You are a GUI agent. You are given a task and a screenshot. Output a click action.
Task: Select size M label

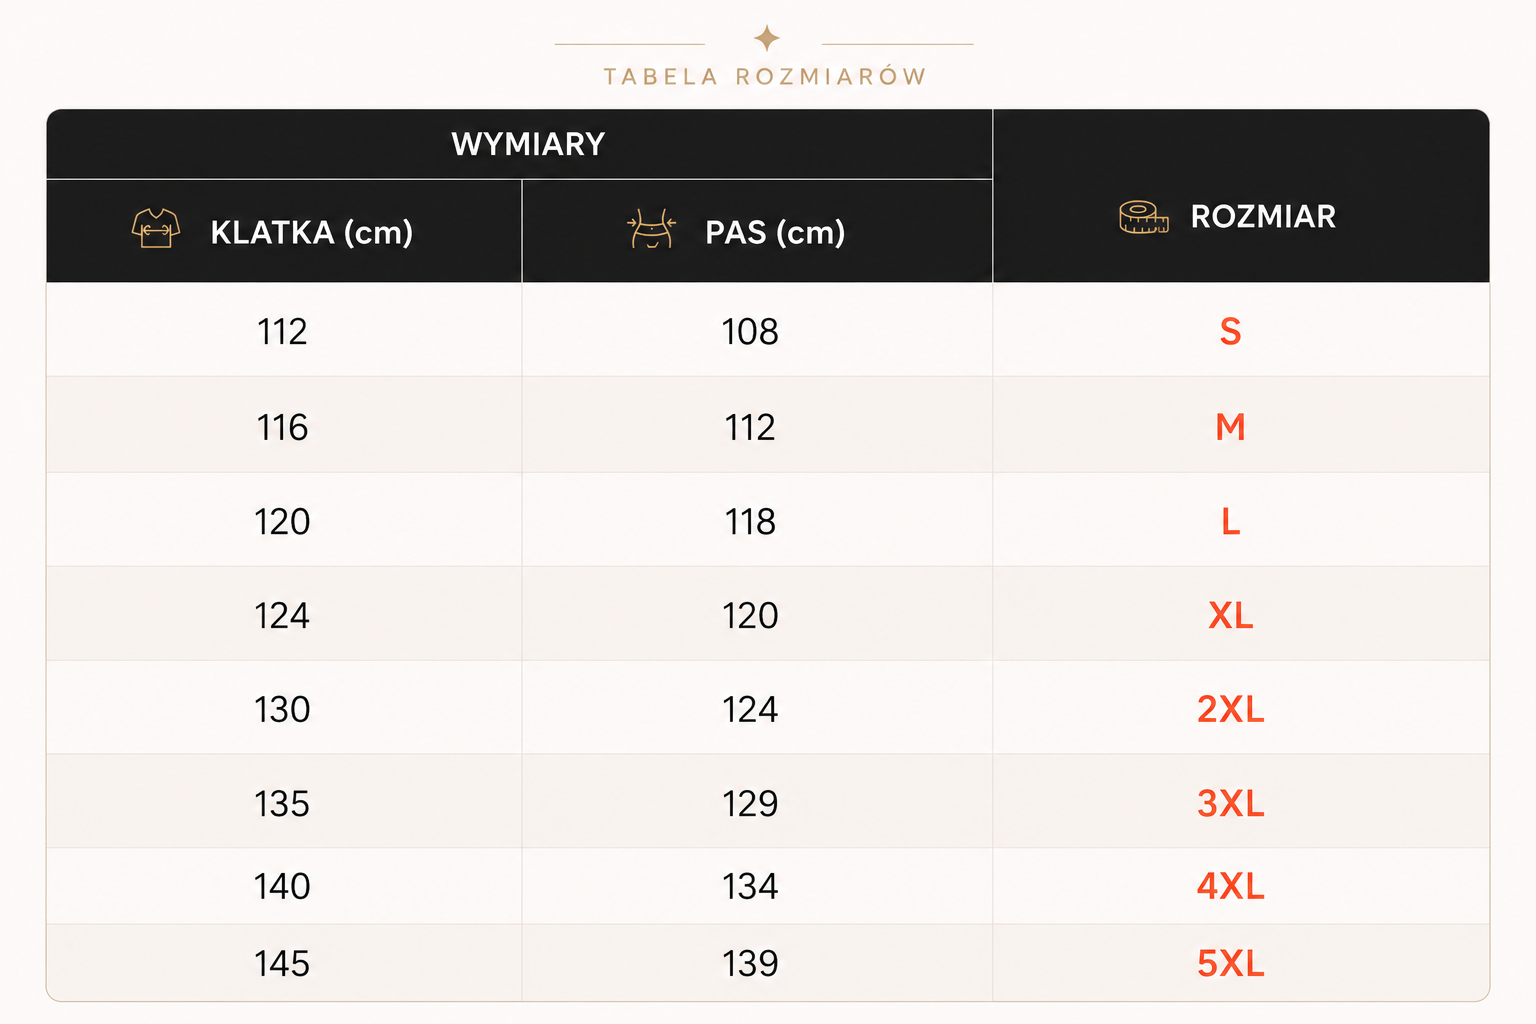tap(1230, 427)
